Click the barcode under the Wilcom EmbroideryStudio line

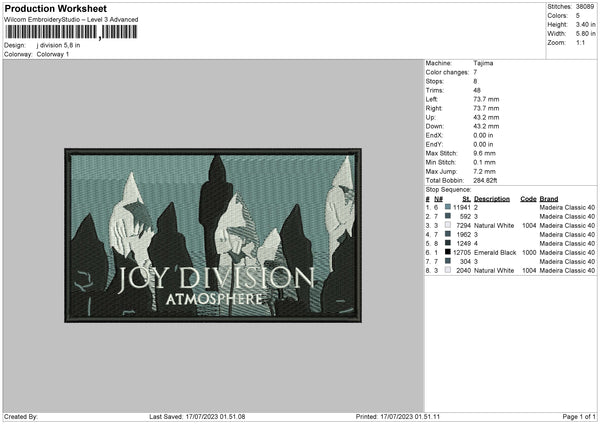pos(71,32)
